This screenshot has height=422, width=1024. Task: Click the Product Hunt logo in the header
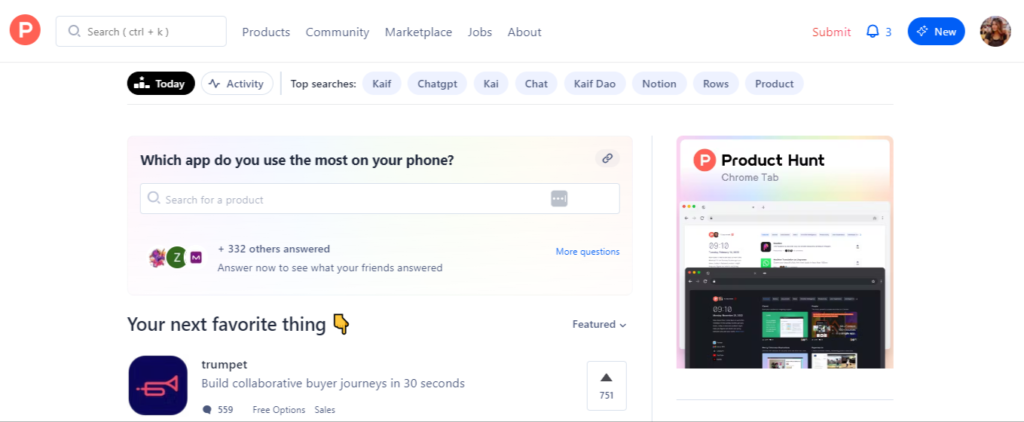(25, 31)
